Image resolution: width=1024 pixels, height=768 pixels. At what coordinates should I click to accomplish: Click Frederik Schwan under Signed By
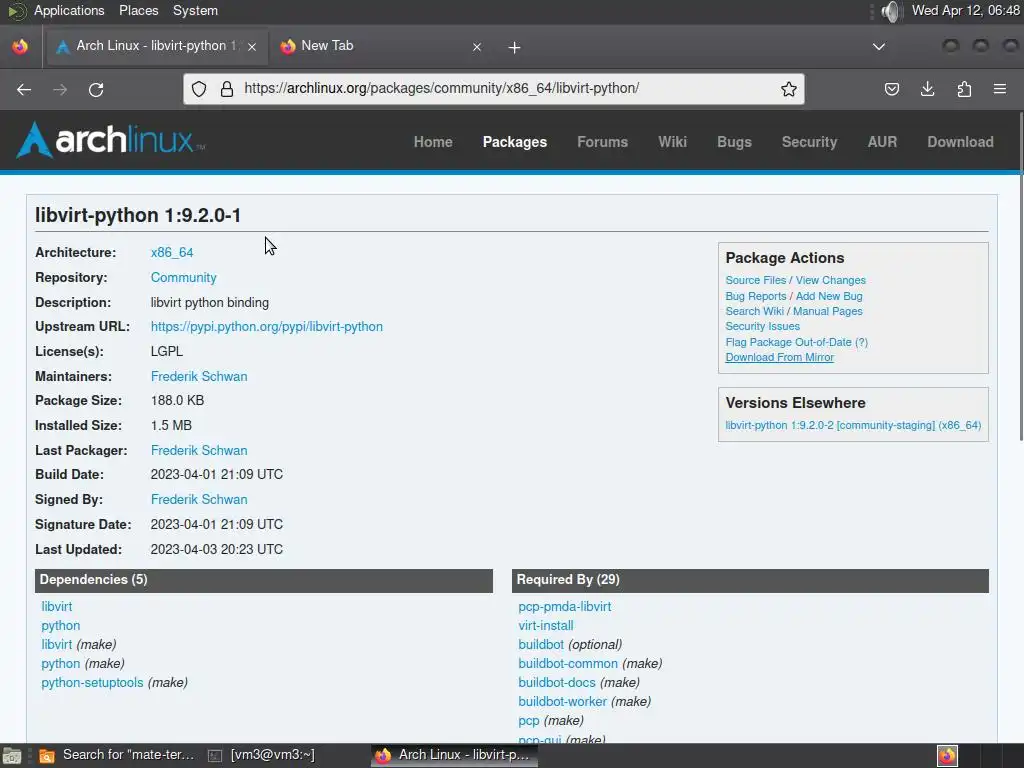point(199,500)
